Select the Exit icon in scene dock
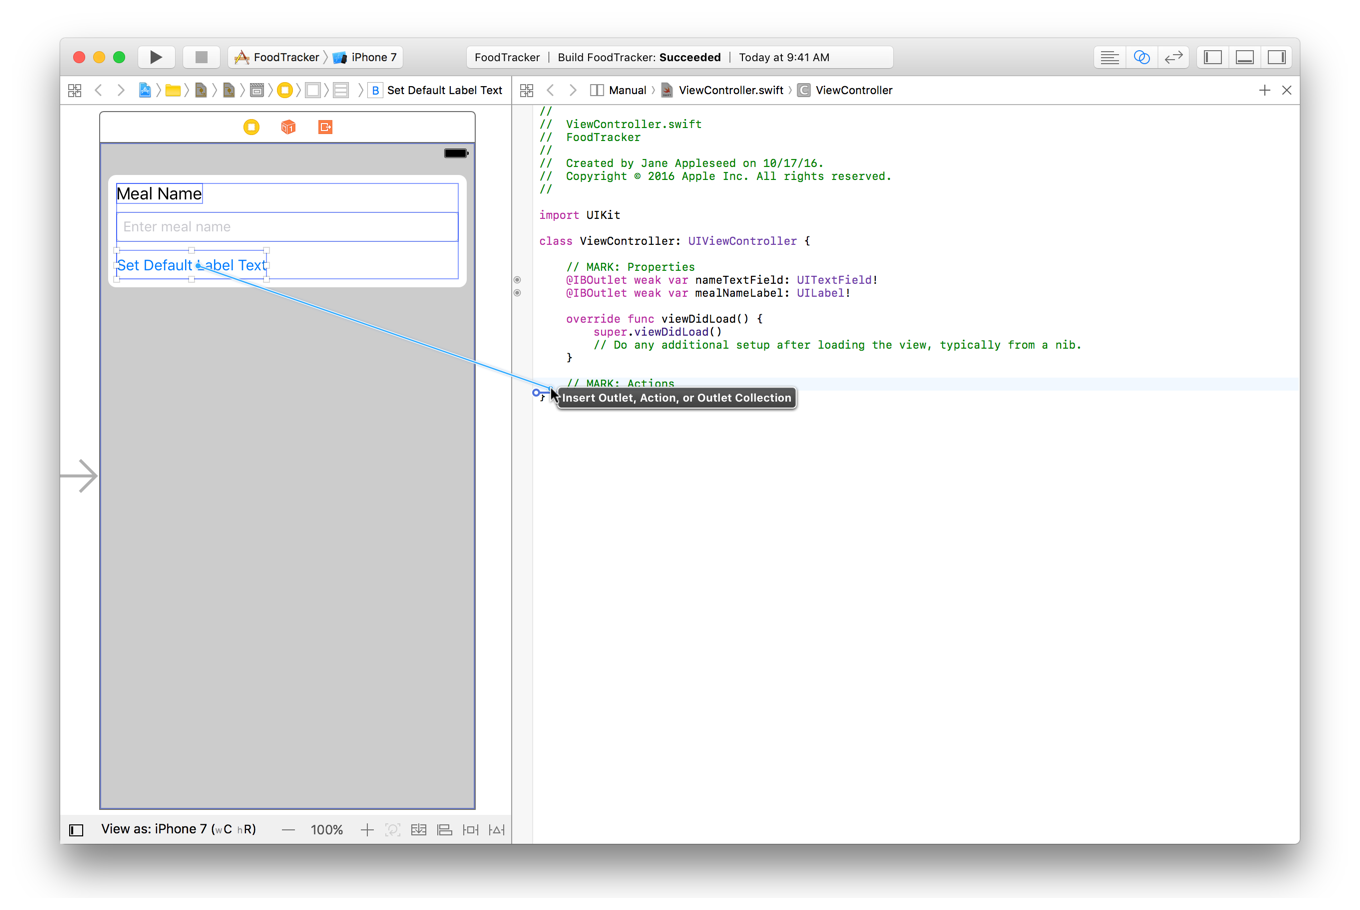Image resolution: width=1360 pixels, height=910 pixels. [325, 127]
